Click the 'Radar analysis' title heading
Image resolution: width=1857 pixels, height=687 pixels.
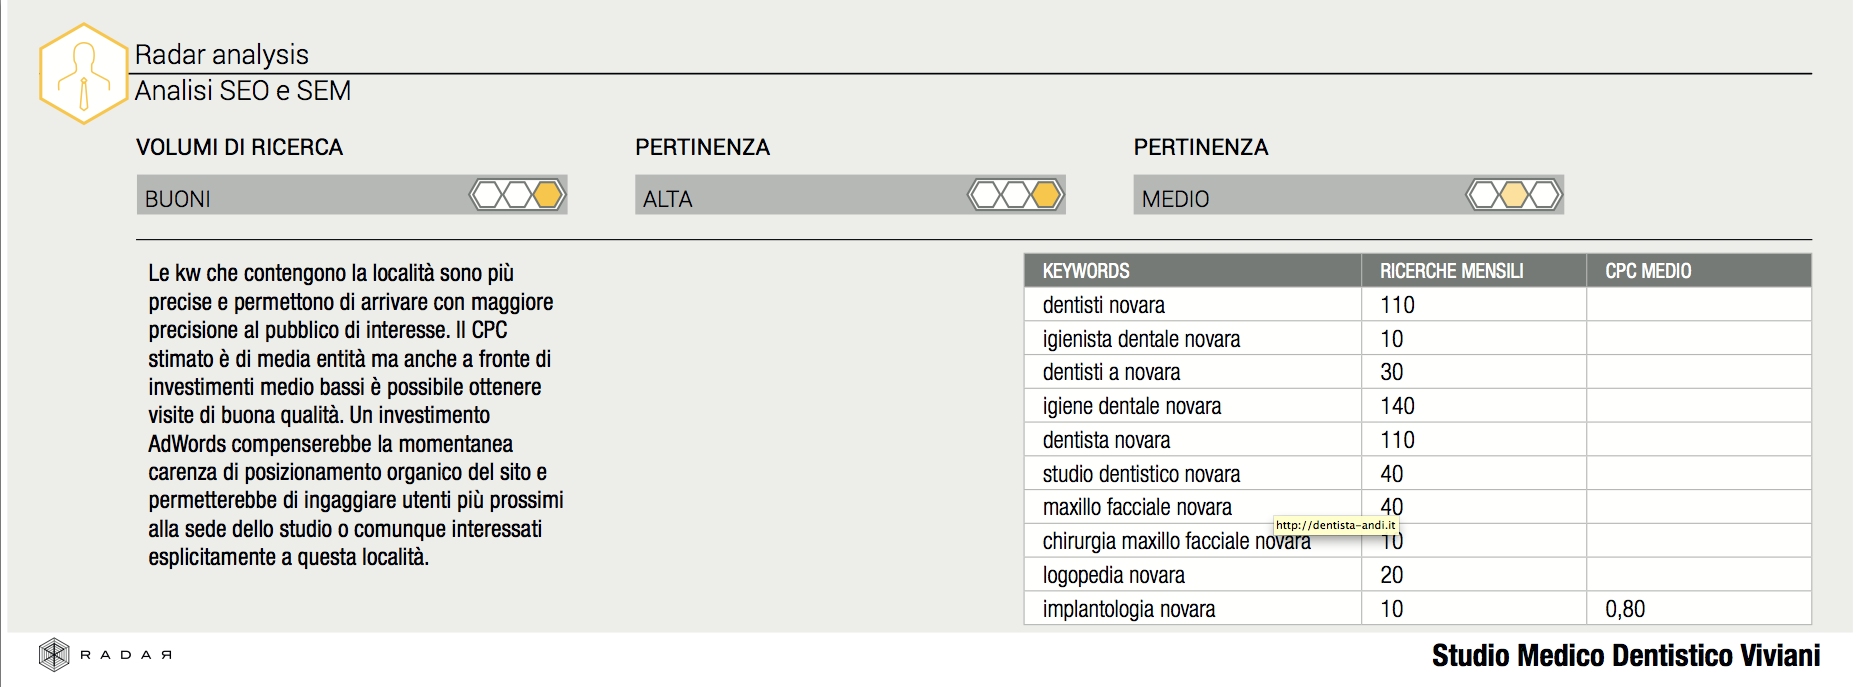tap(222, 54)
